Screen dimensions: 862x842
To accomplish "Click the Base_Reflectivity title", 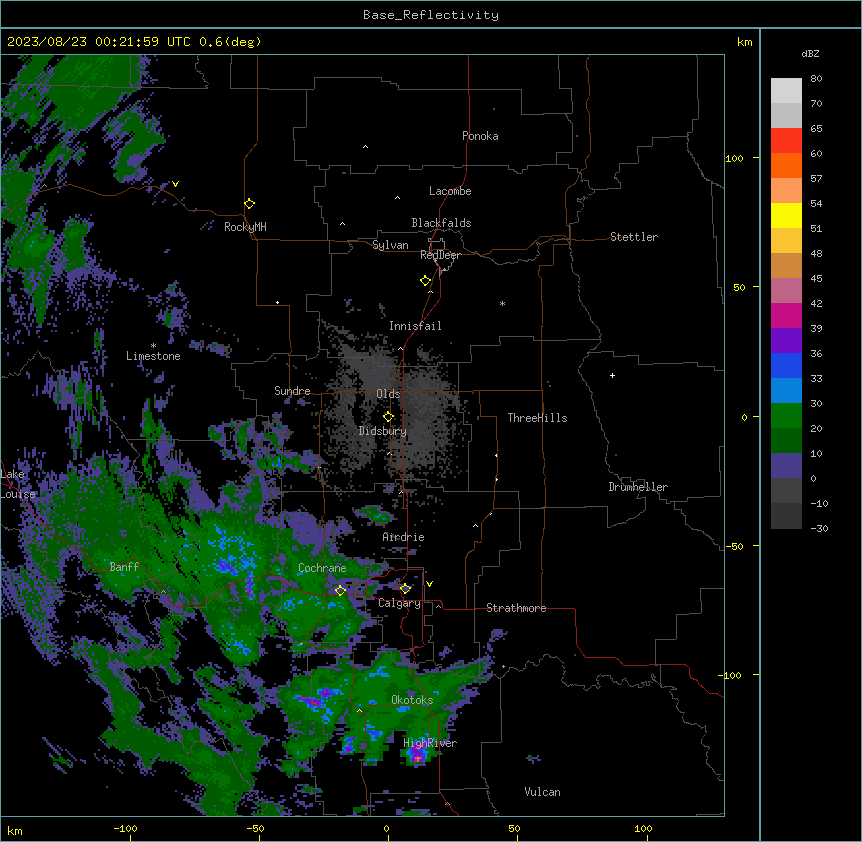I will 431,15.
